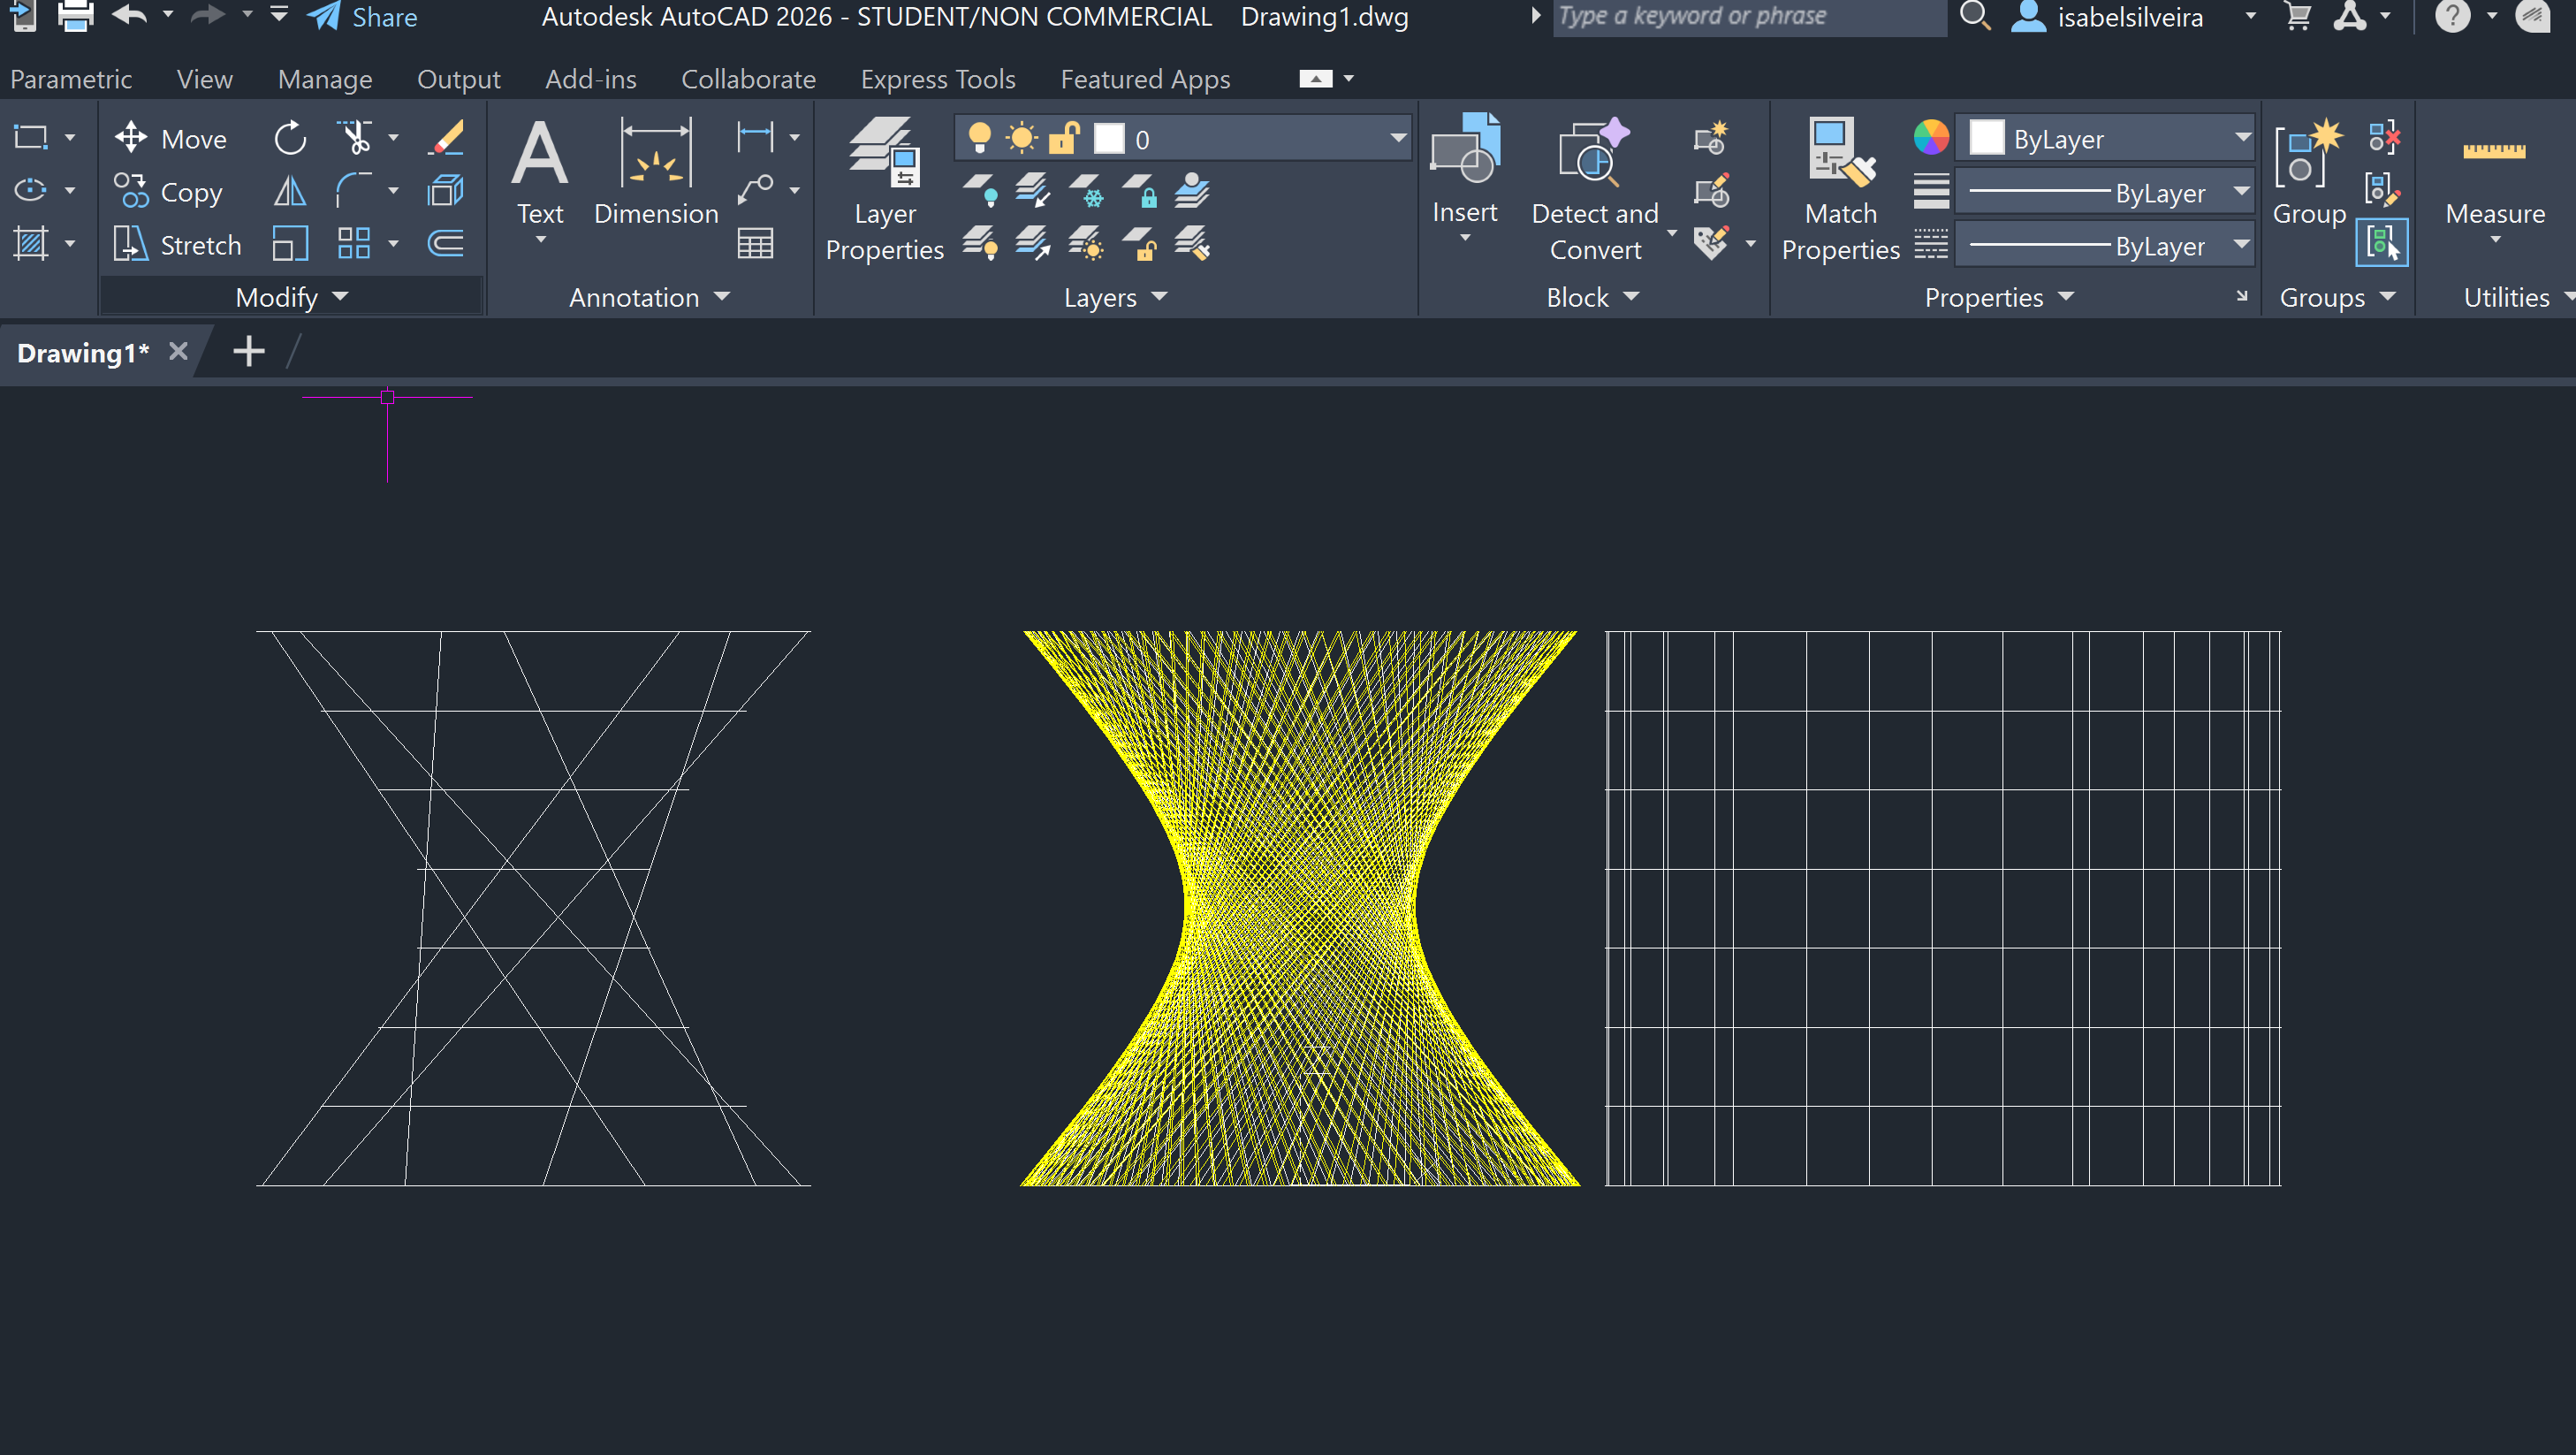2576x1455 pixels.
Task: Open the ByLayer color dropdown
Action: 2242,138
